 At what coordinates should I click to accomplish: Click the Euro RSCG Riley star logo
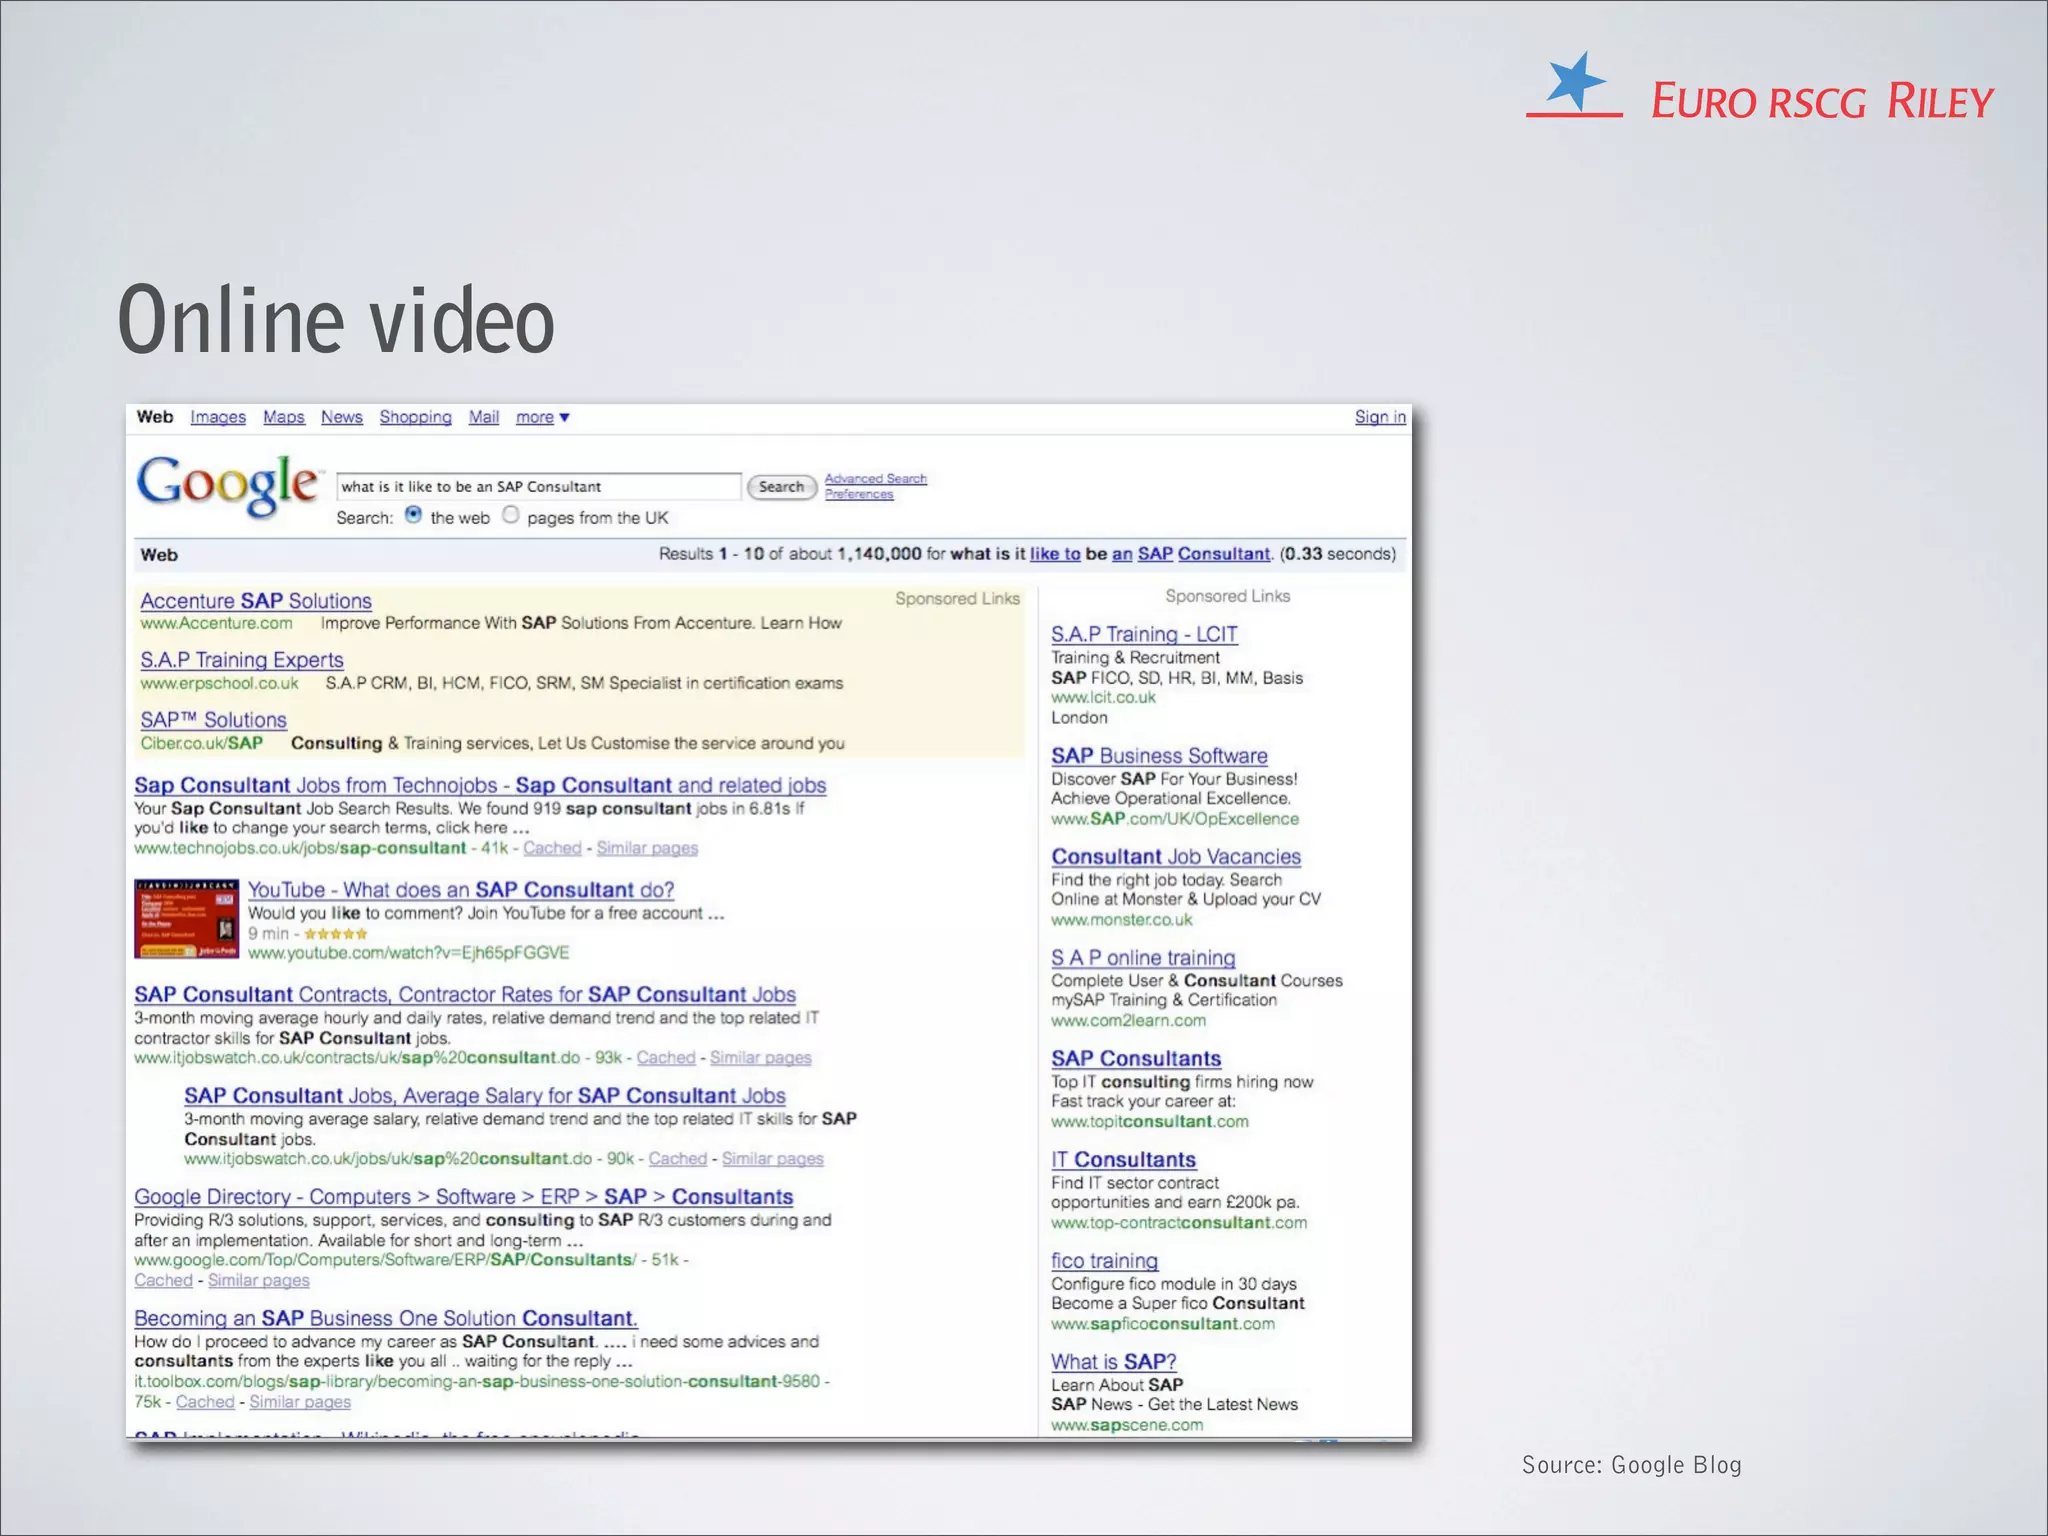tap(1575, 82)
